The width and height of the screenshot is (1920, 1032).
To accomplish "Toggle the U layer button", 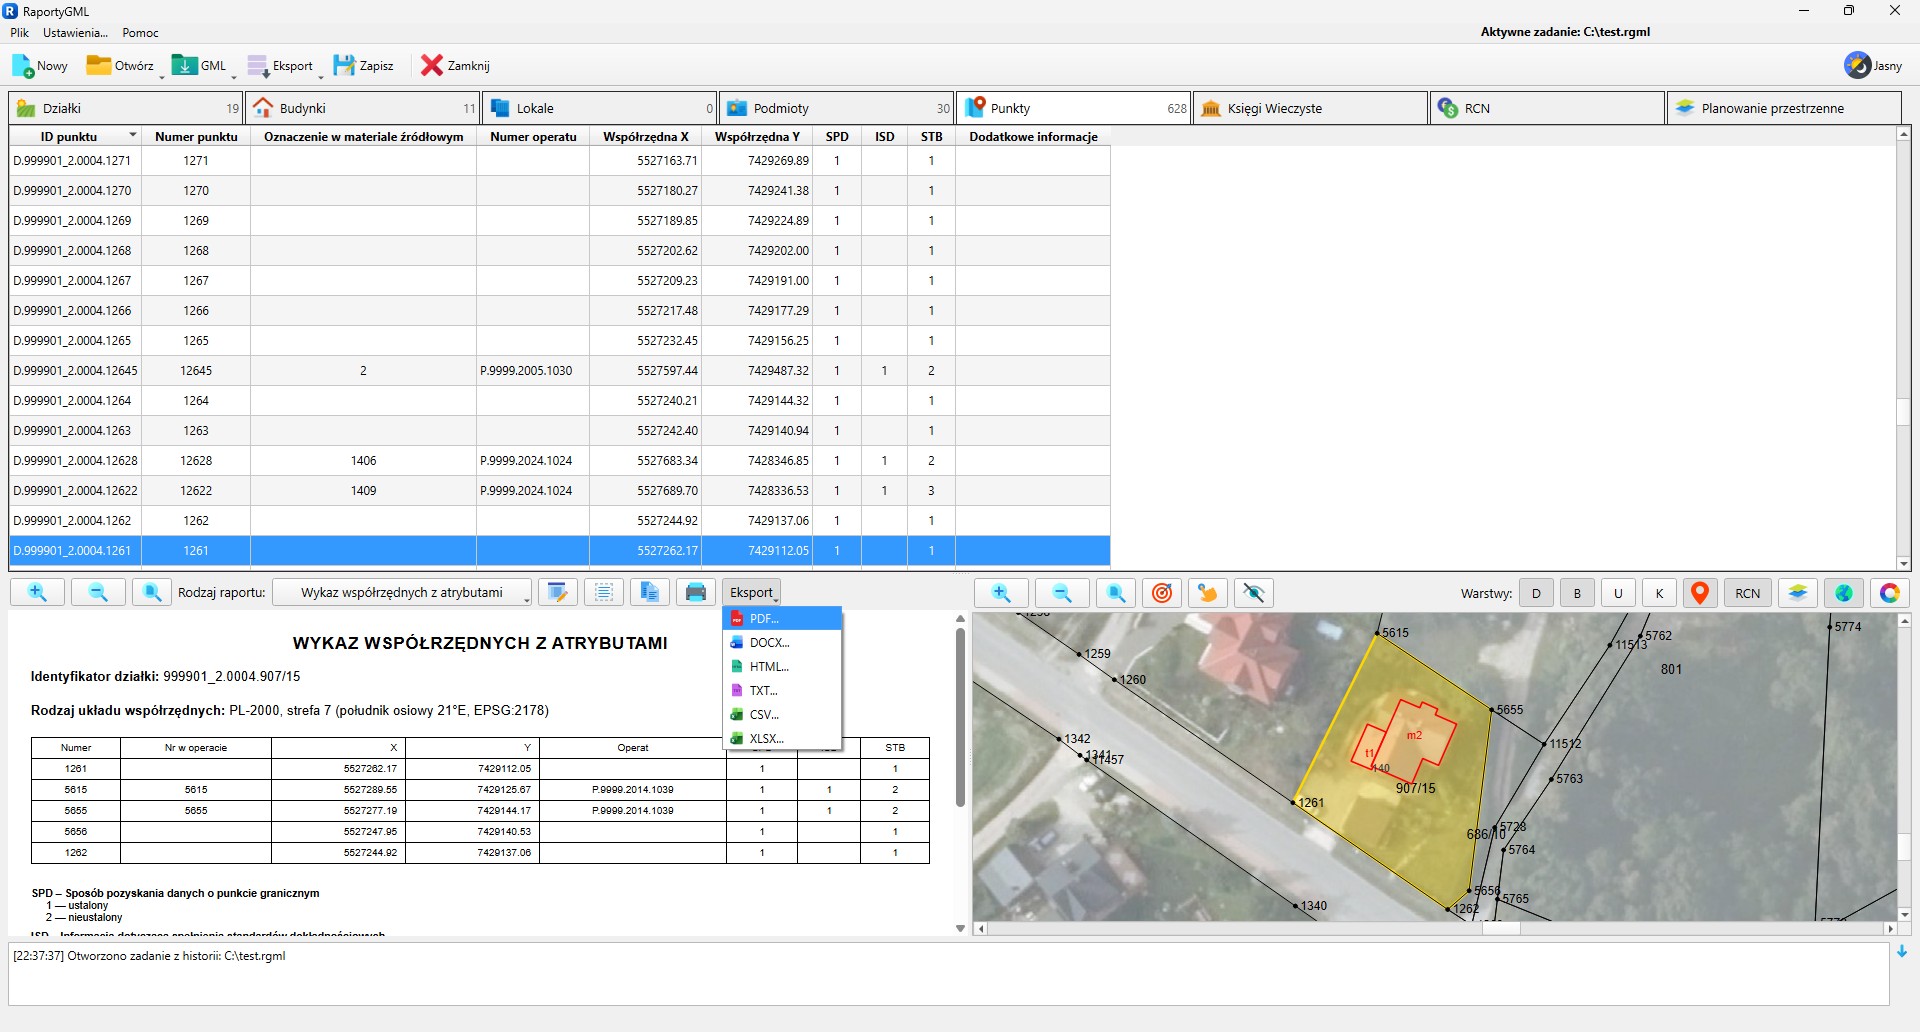I will pyautogui.click(x=1619, y=593).
